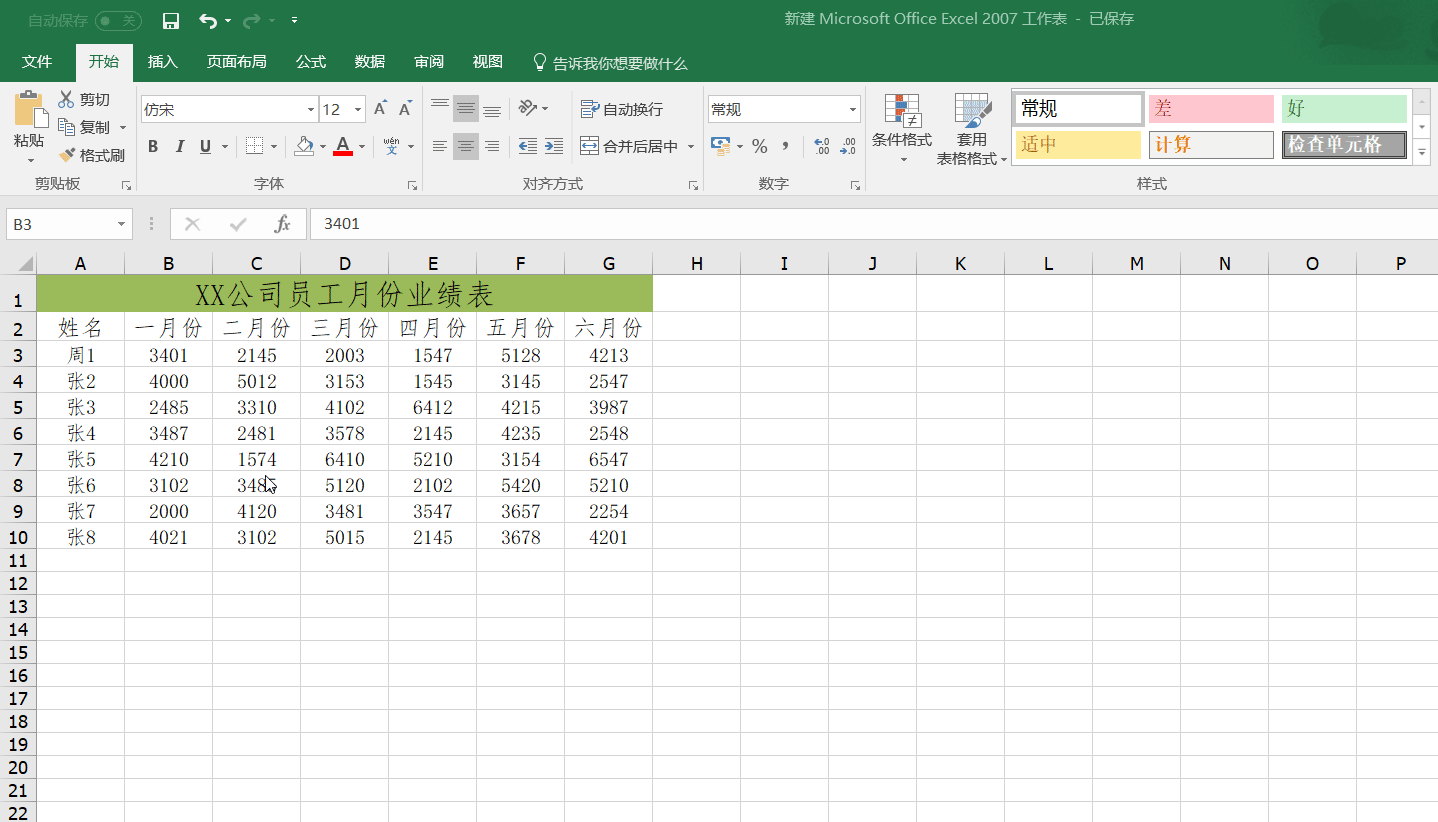Open the File (文件) tab
This screenshot has height=822, width=1438.
37,62
